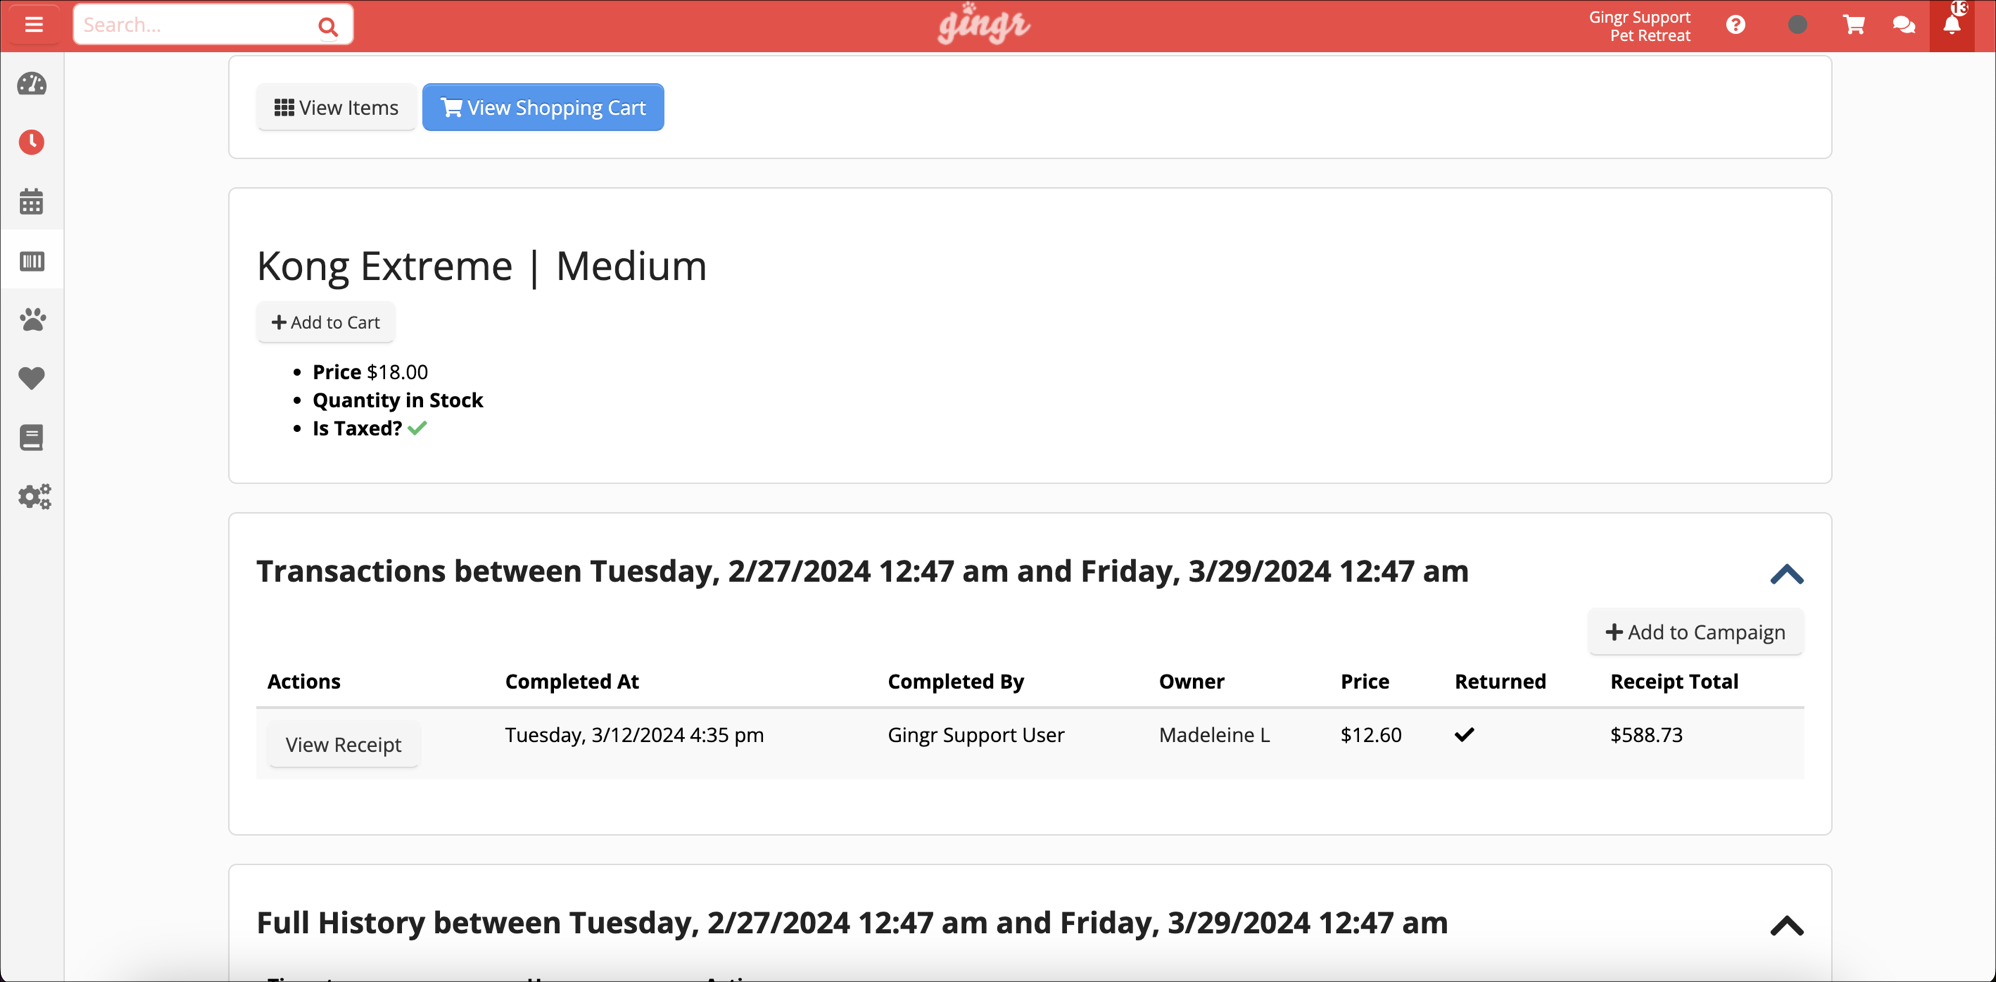The image size is (1996, 982).
Task: Click Add to Campaign button
Action: tap(1696, 632)
